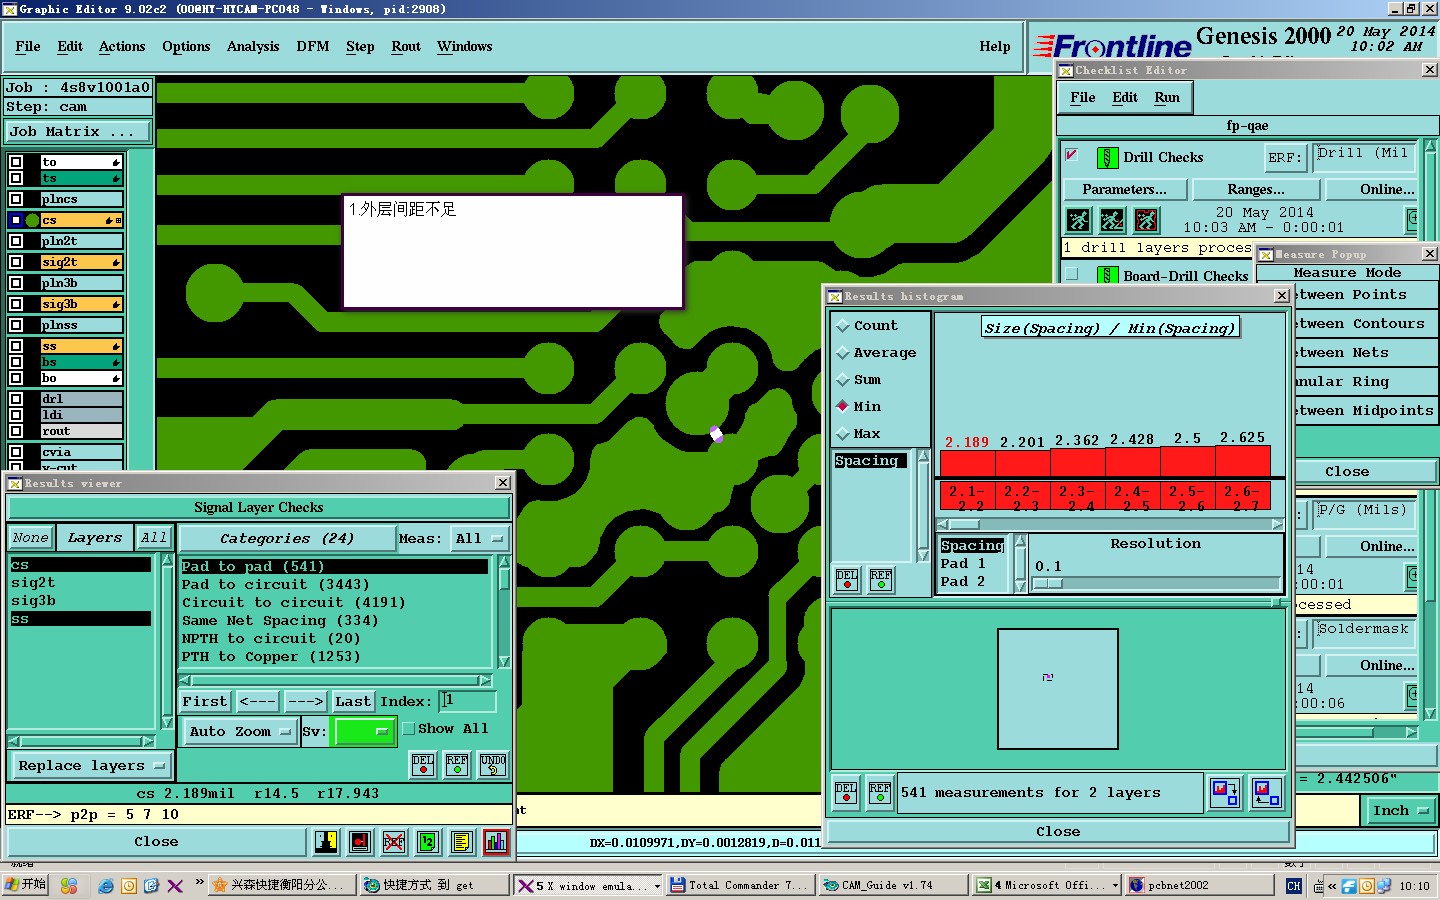Open the Inch units dropdown
Image resolution: width=1440 pixels, height=900 pixels.
point(1399,811)
